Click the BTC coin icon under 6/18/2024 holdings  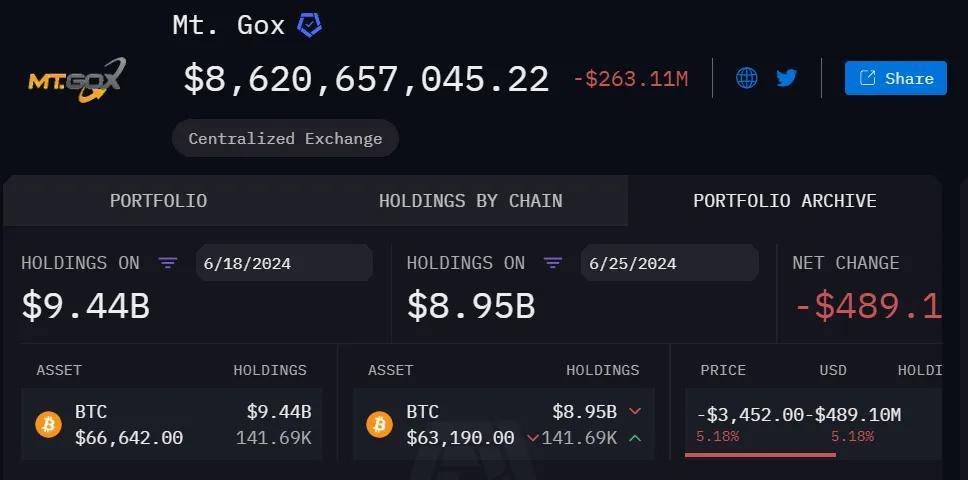tap(48, 425)
